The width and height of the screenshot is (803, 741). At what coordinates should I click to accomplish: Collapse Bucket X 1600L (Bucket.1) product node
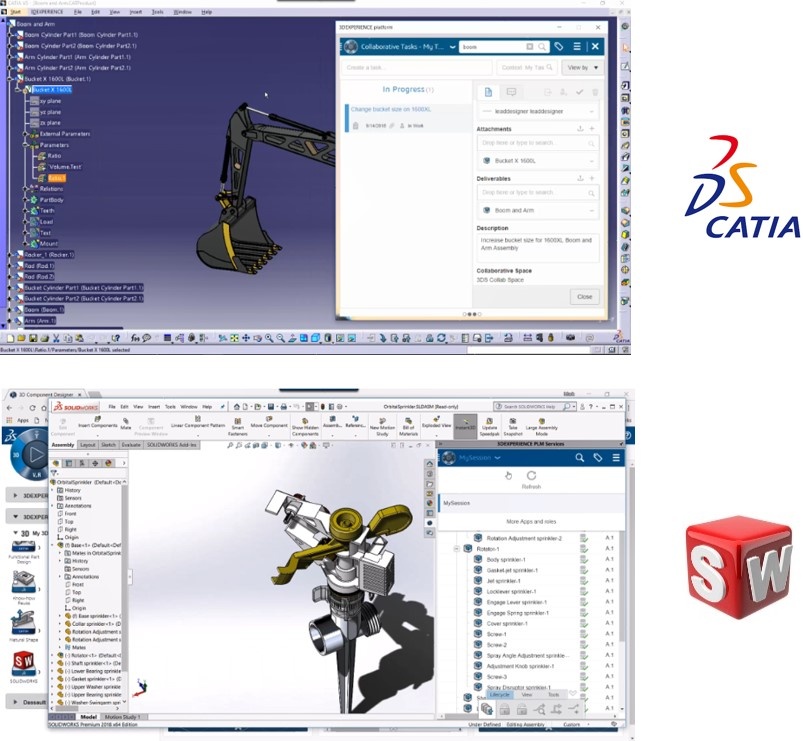[11, 79]
